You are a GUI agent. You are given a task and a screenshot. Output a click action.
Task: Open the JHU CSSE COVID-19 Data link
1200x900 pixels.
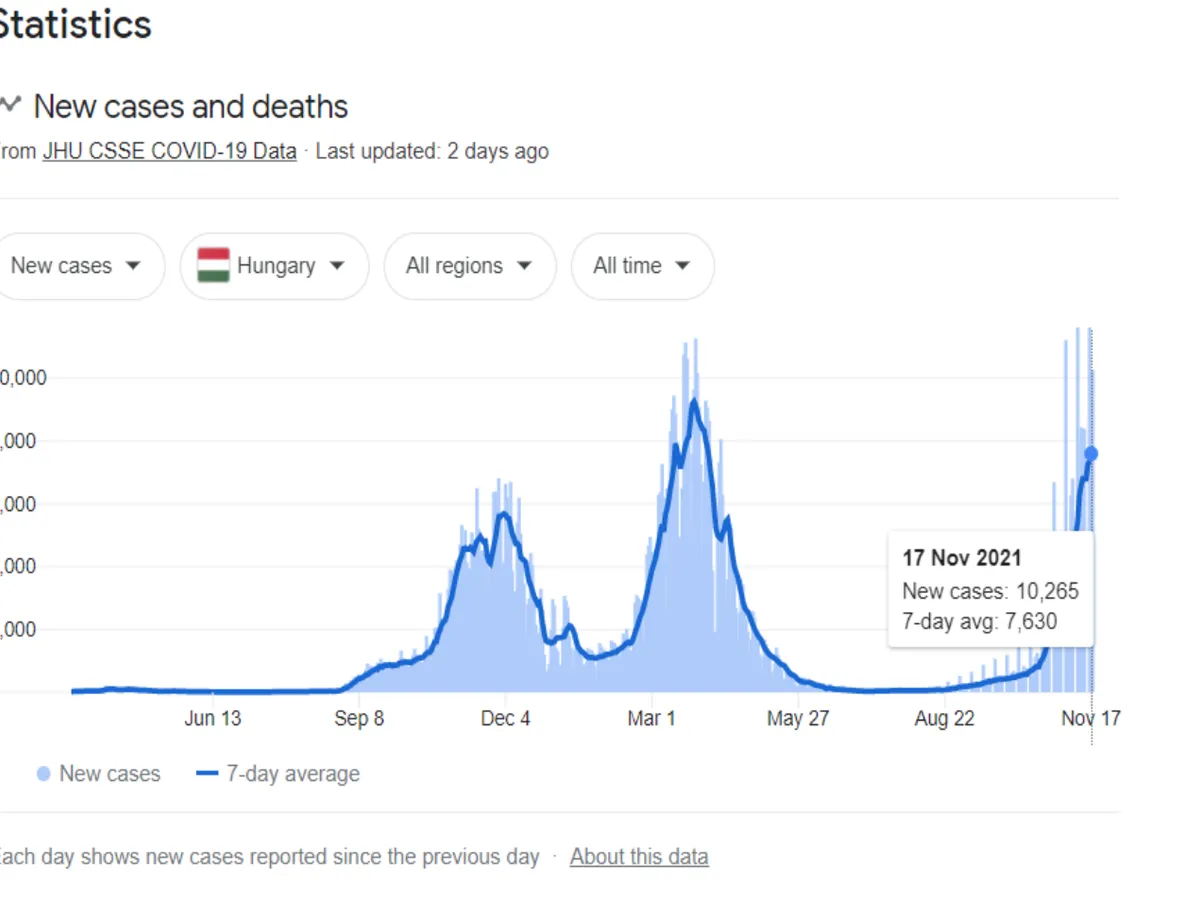click(x=169, y=152)
